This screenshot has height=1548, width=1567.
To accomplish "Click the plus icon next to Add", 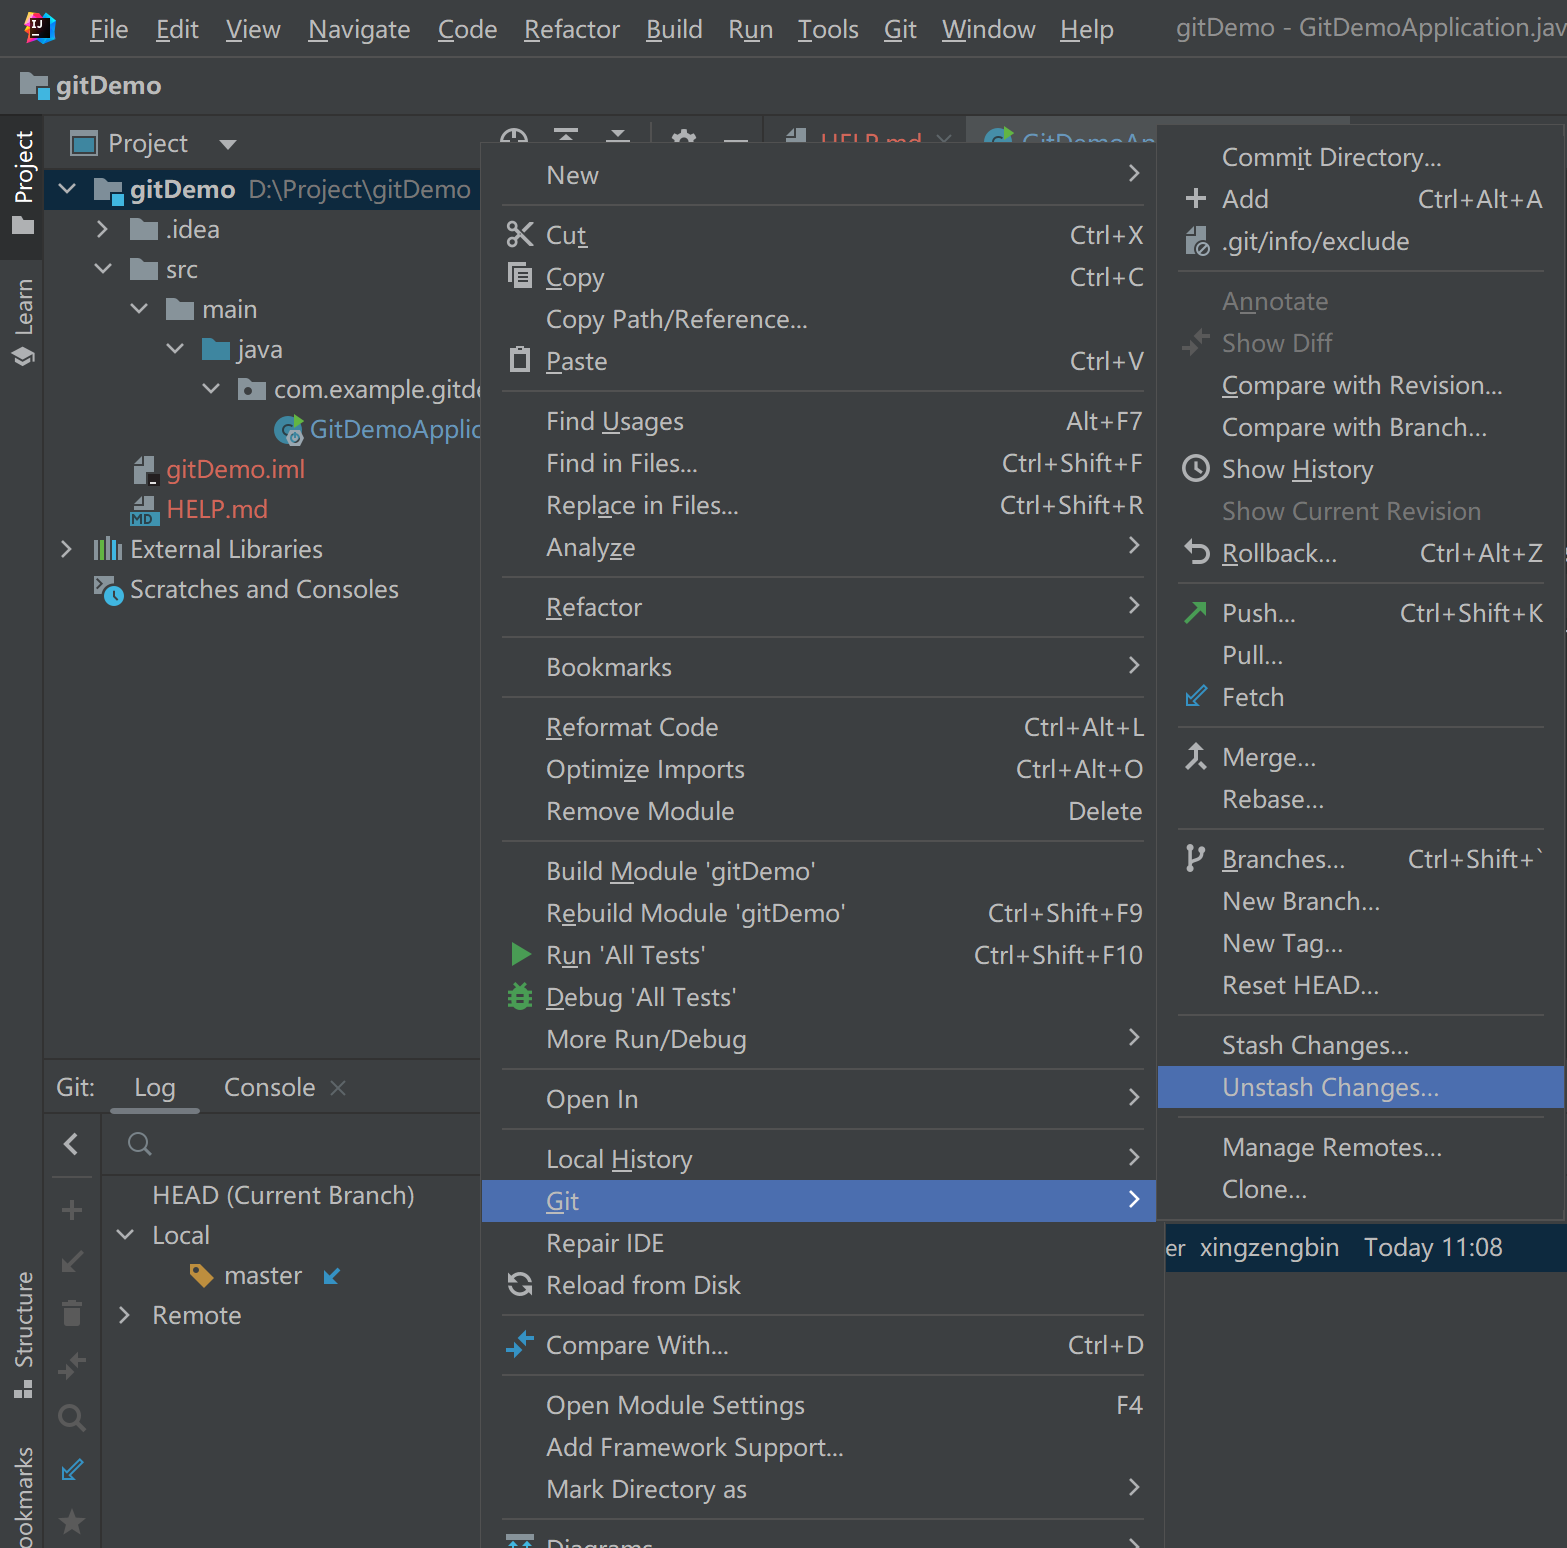I will pos(1196,198).
